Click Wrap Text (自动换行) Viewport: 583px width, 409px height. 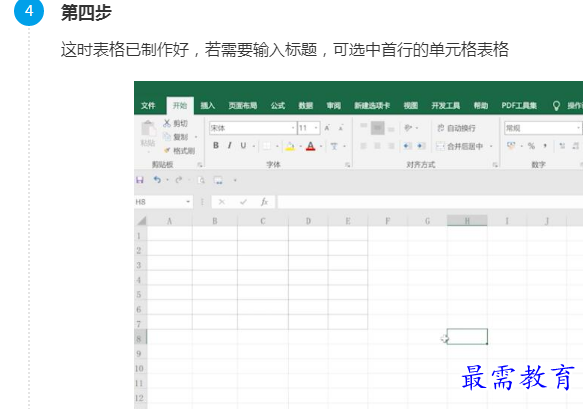456,128
